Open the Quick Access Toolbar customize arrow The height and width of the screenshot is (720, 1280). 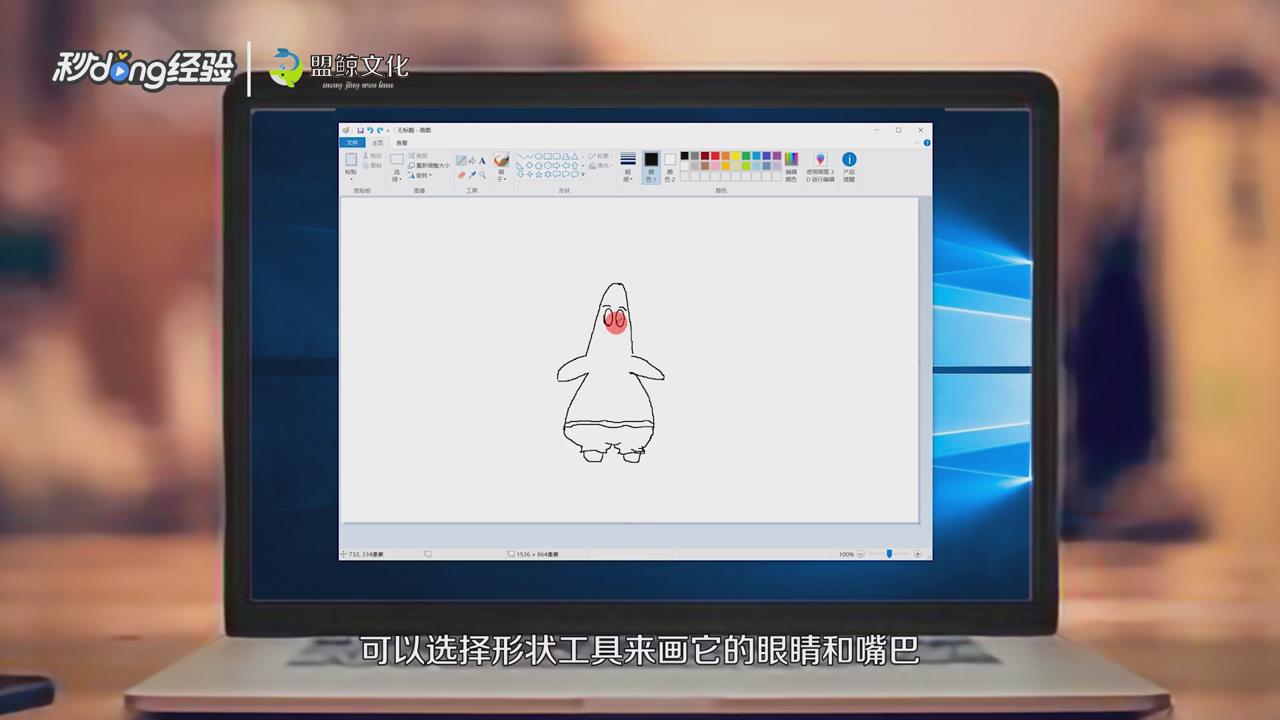pyautogui.click(x=388, y=130)
